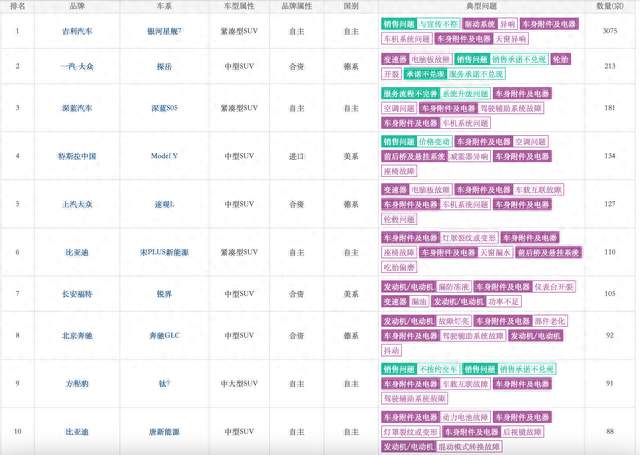Open the 奔驰GLC model link
The image size is (640, 455).
coord(164,335)
